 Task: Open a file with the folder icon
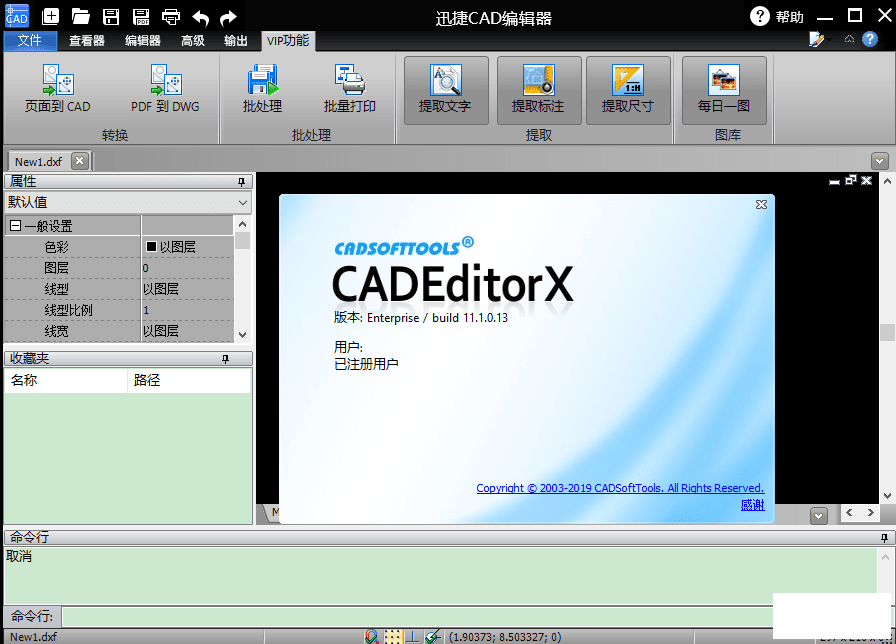pyautogui.click(x=81, y=17)
